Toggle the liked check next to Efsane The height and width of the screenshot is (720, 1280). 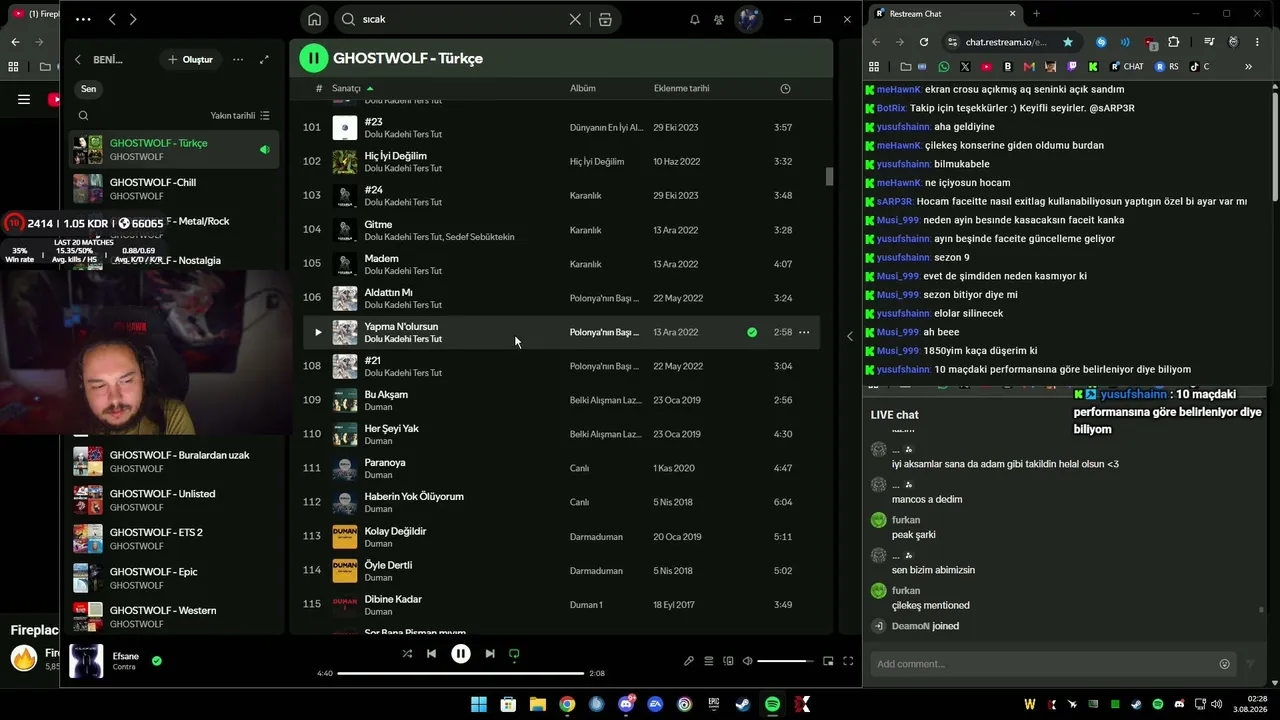tap(156, 661)
